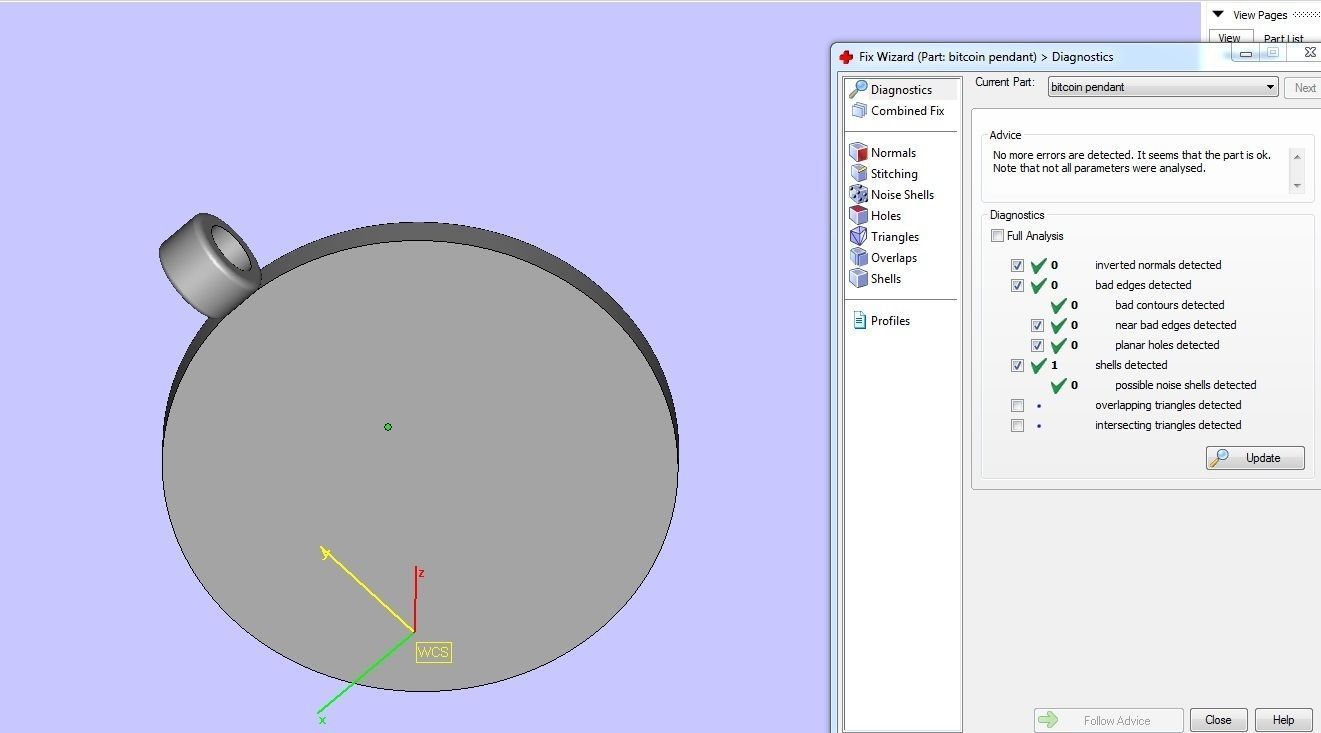Open the Shells fixing page
The height and width of the screenshot is (733, 1321).
click(876, 279)
